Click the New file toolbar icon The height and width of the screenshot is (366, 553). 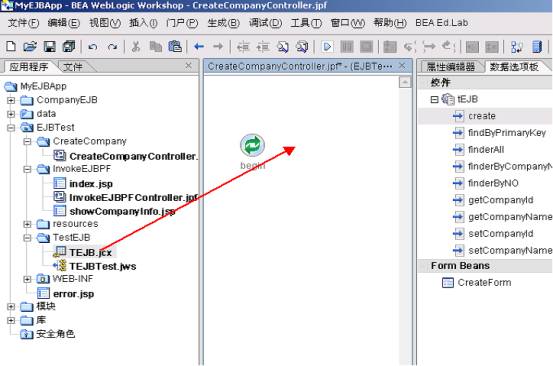(11, 46)
